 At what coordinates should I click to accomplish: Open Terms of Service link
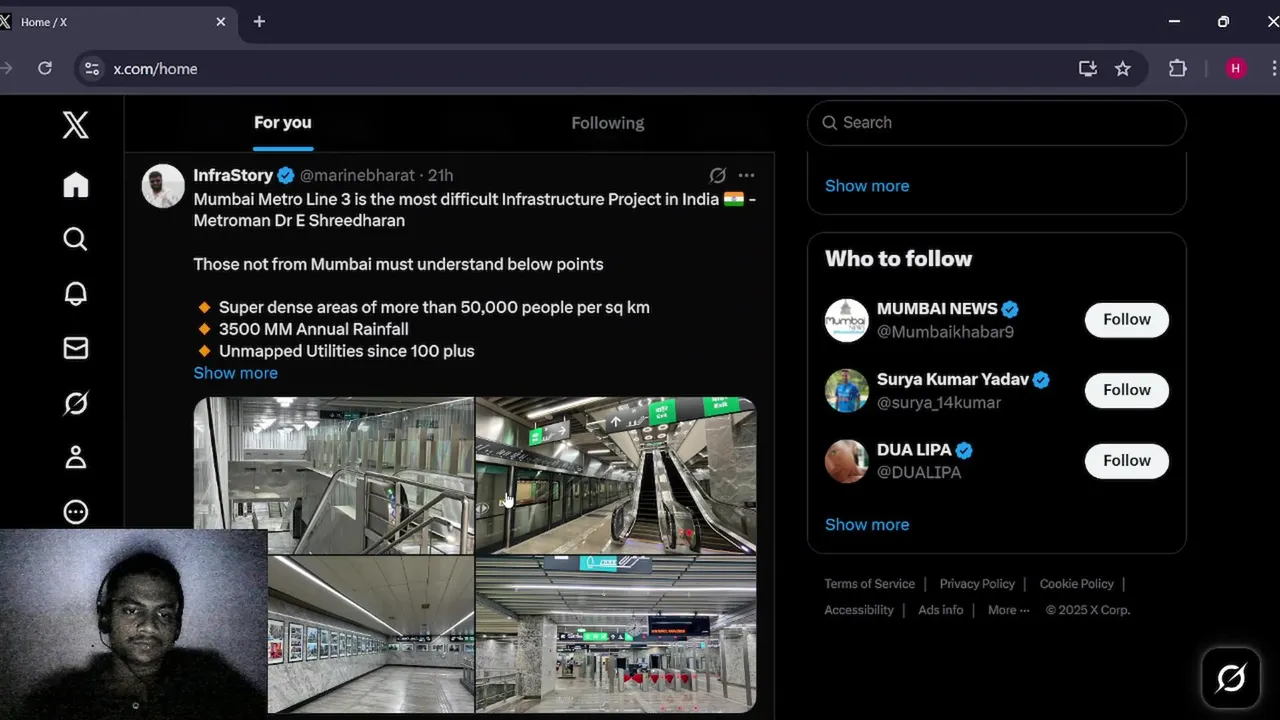(x=869, y=584)
